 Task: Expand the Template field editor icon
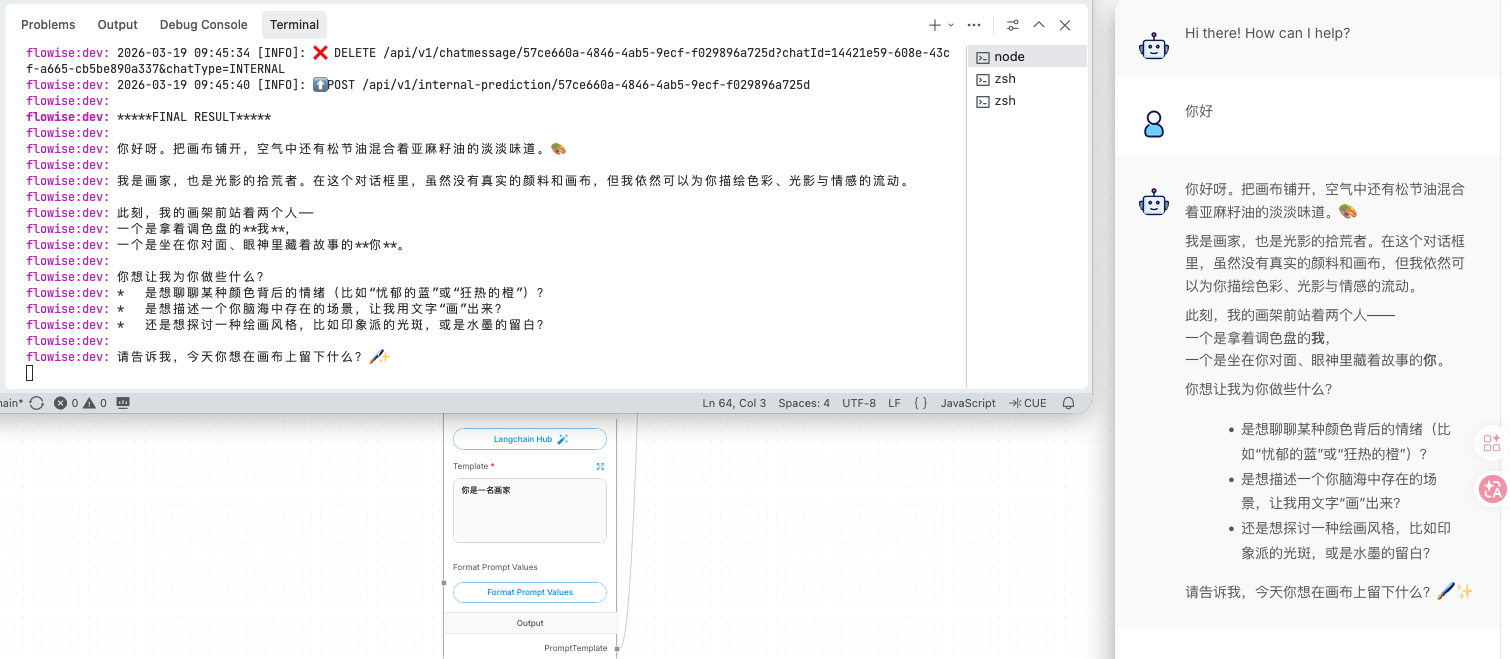pos(600,466)
